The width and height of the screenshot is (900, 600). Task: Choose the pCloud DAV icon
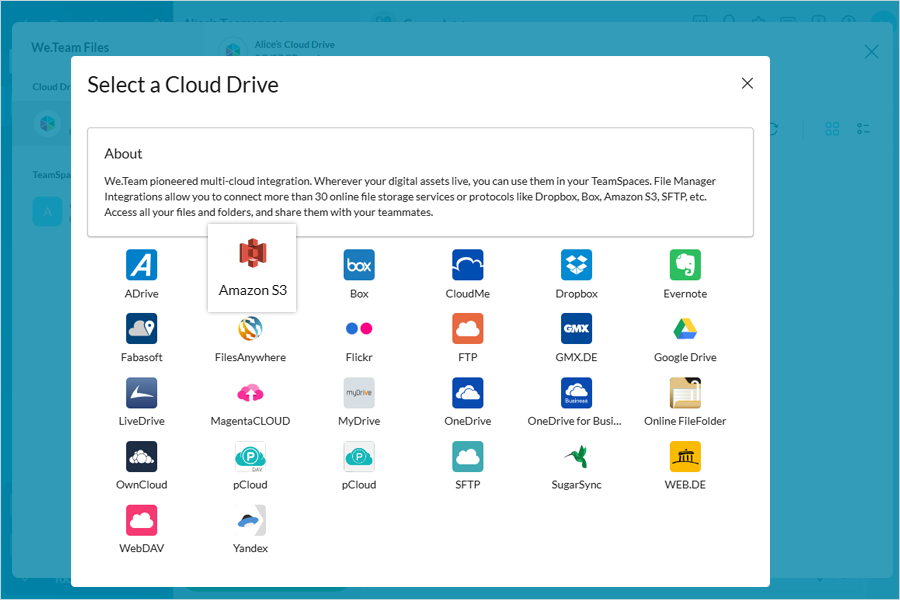(250, 456)
